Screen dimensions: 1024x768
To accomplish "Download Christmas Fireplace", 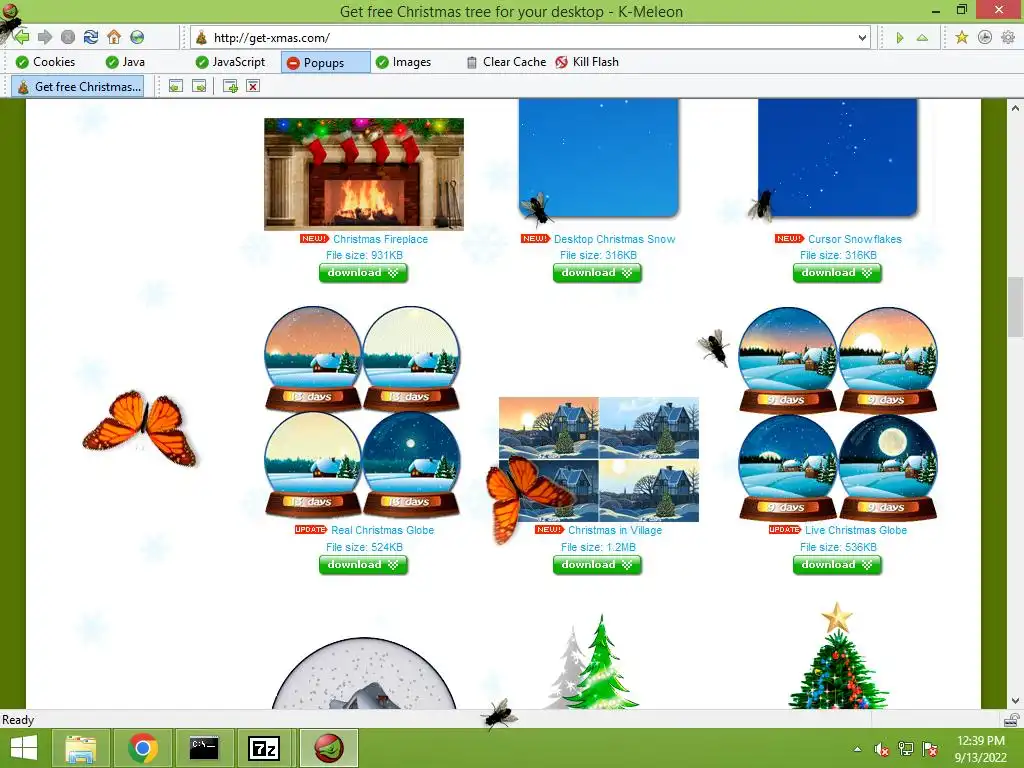I will 363,273.
